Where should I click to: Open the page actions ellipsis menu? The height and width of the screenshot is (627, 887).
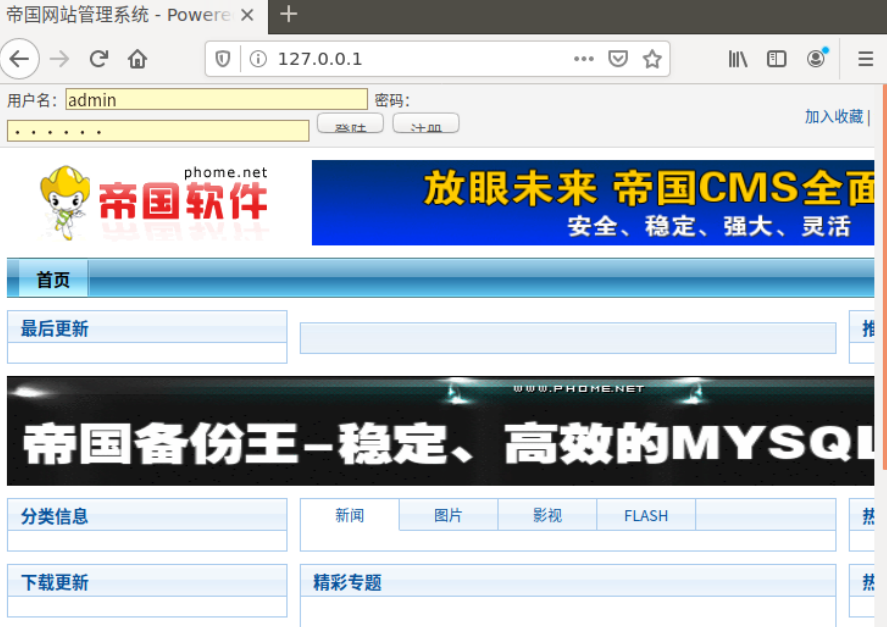pyautogui.click(x=584, y=59)
